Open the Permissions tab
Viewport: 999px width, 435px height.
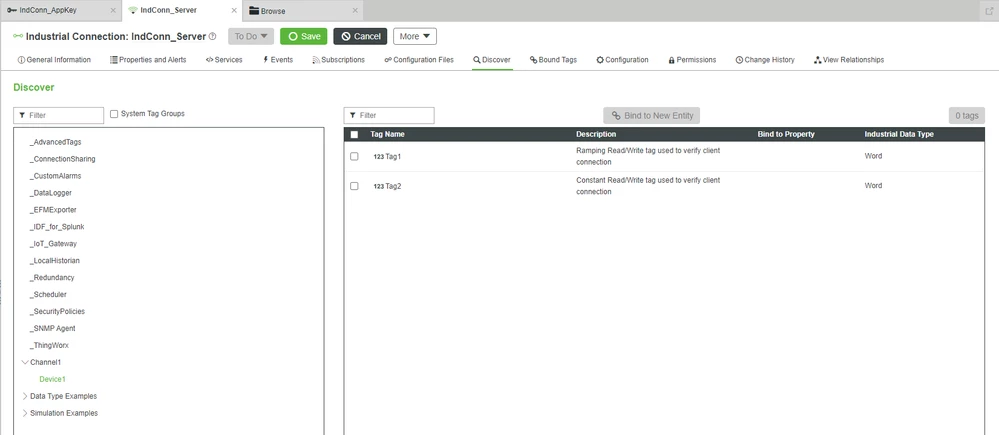(x=692, y=60)
